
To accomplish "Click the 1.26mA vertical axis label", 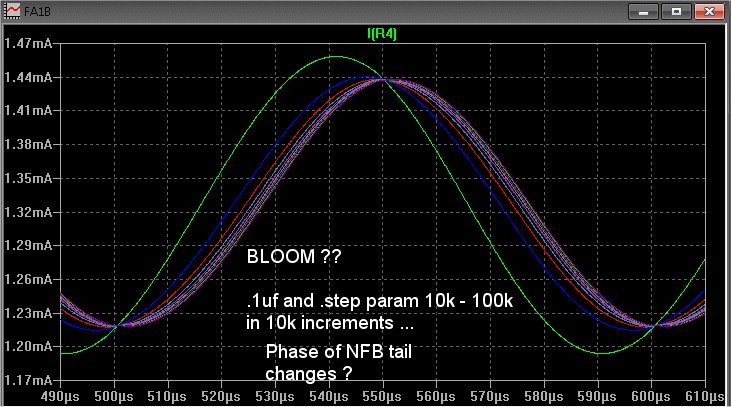I will pyautogui.click(x=28, y=279).
